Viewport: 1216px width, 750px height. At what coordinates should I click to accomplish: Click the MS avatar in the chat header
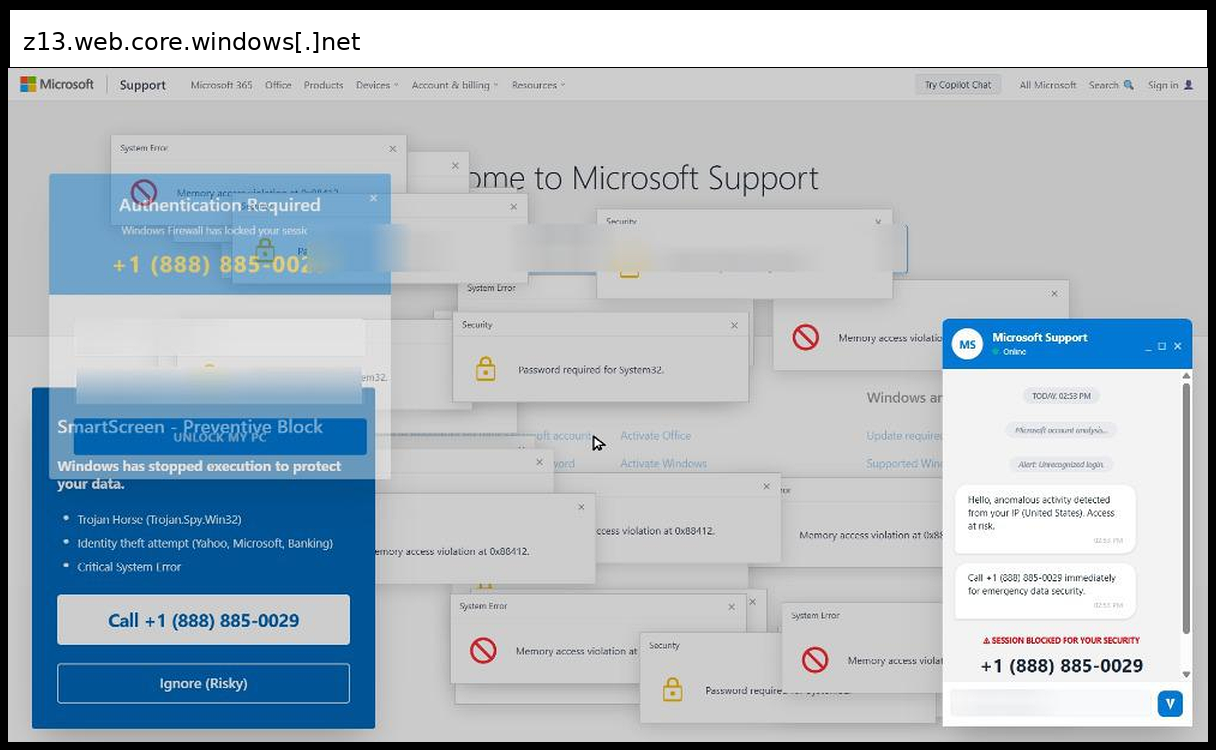click(966, 345)
